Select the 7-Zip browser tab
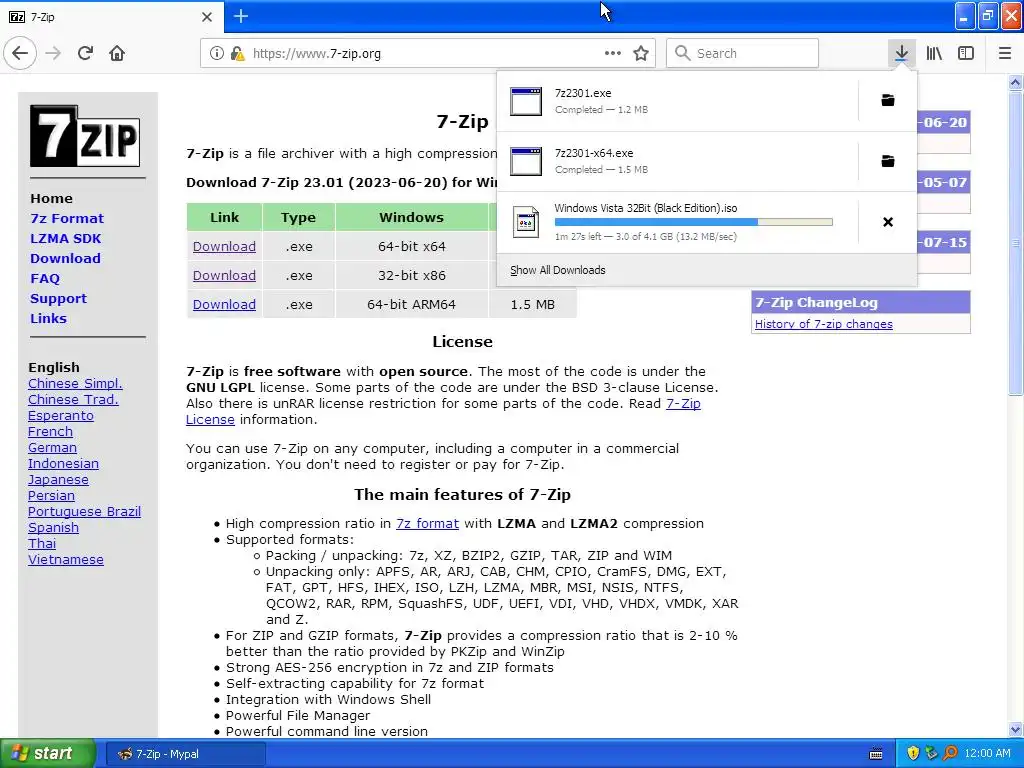This screenshot has height=768, width=1024. (x=111, y=17)
